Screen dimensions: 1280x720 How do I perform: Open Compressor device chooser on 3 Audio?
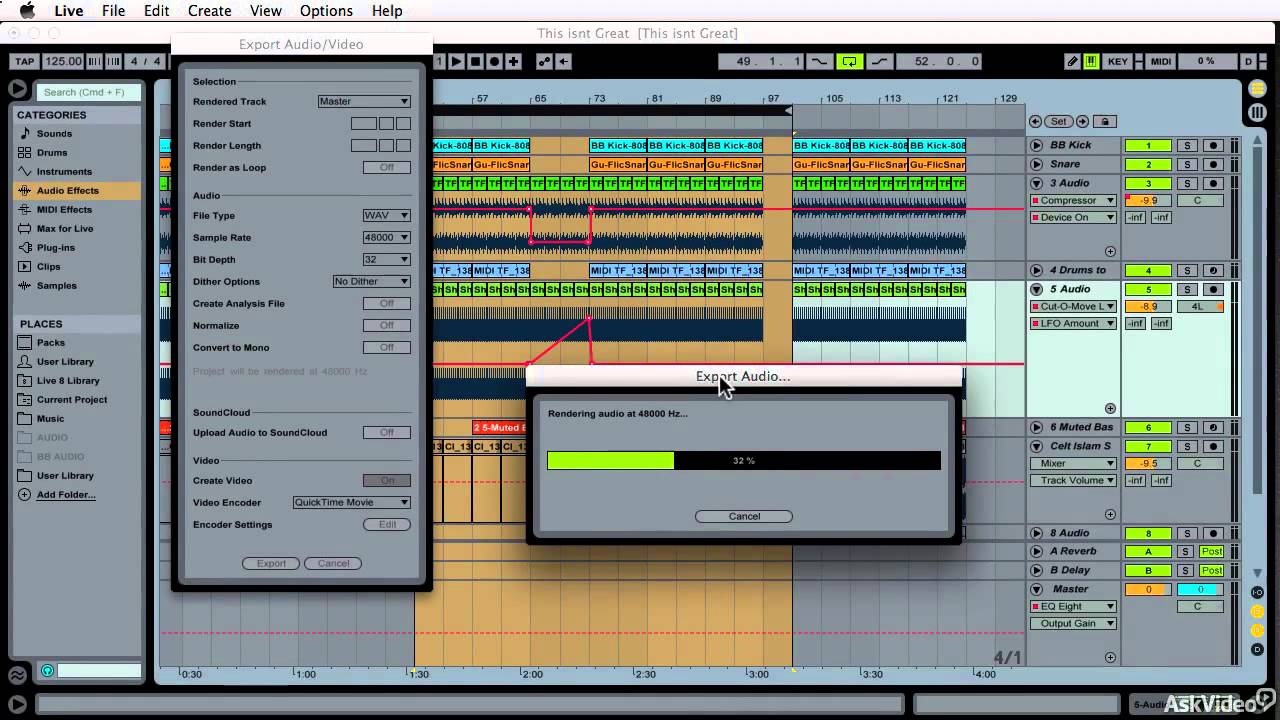[1073, 200]
